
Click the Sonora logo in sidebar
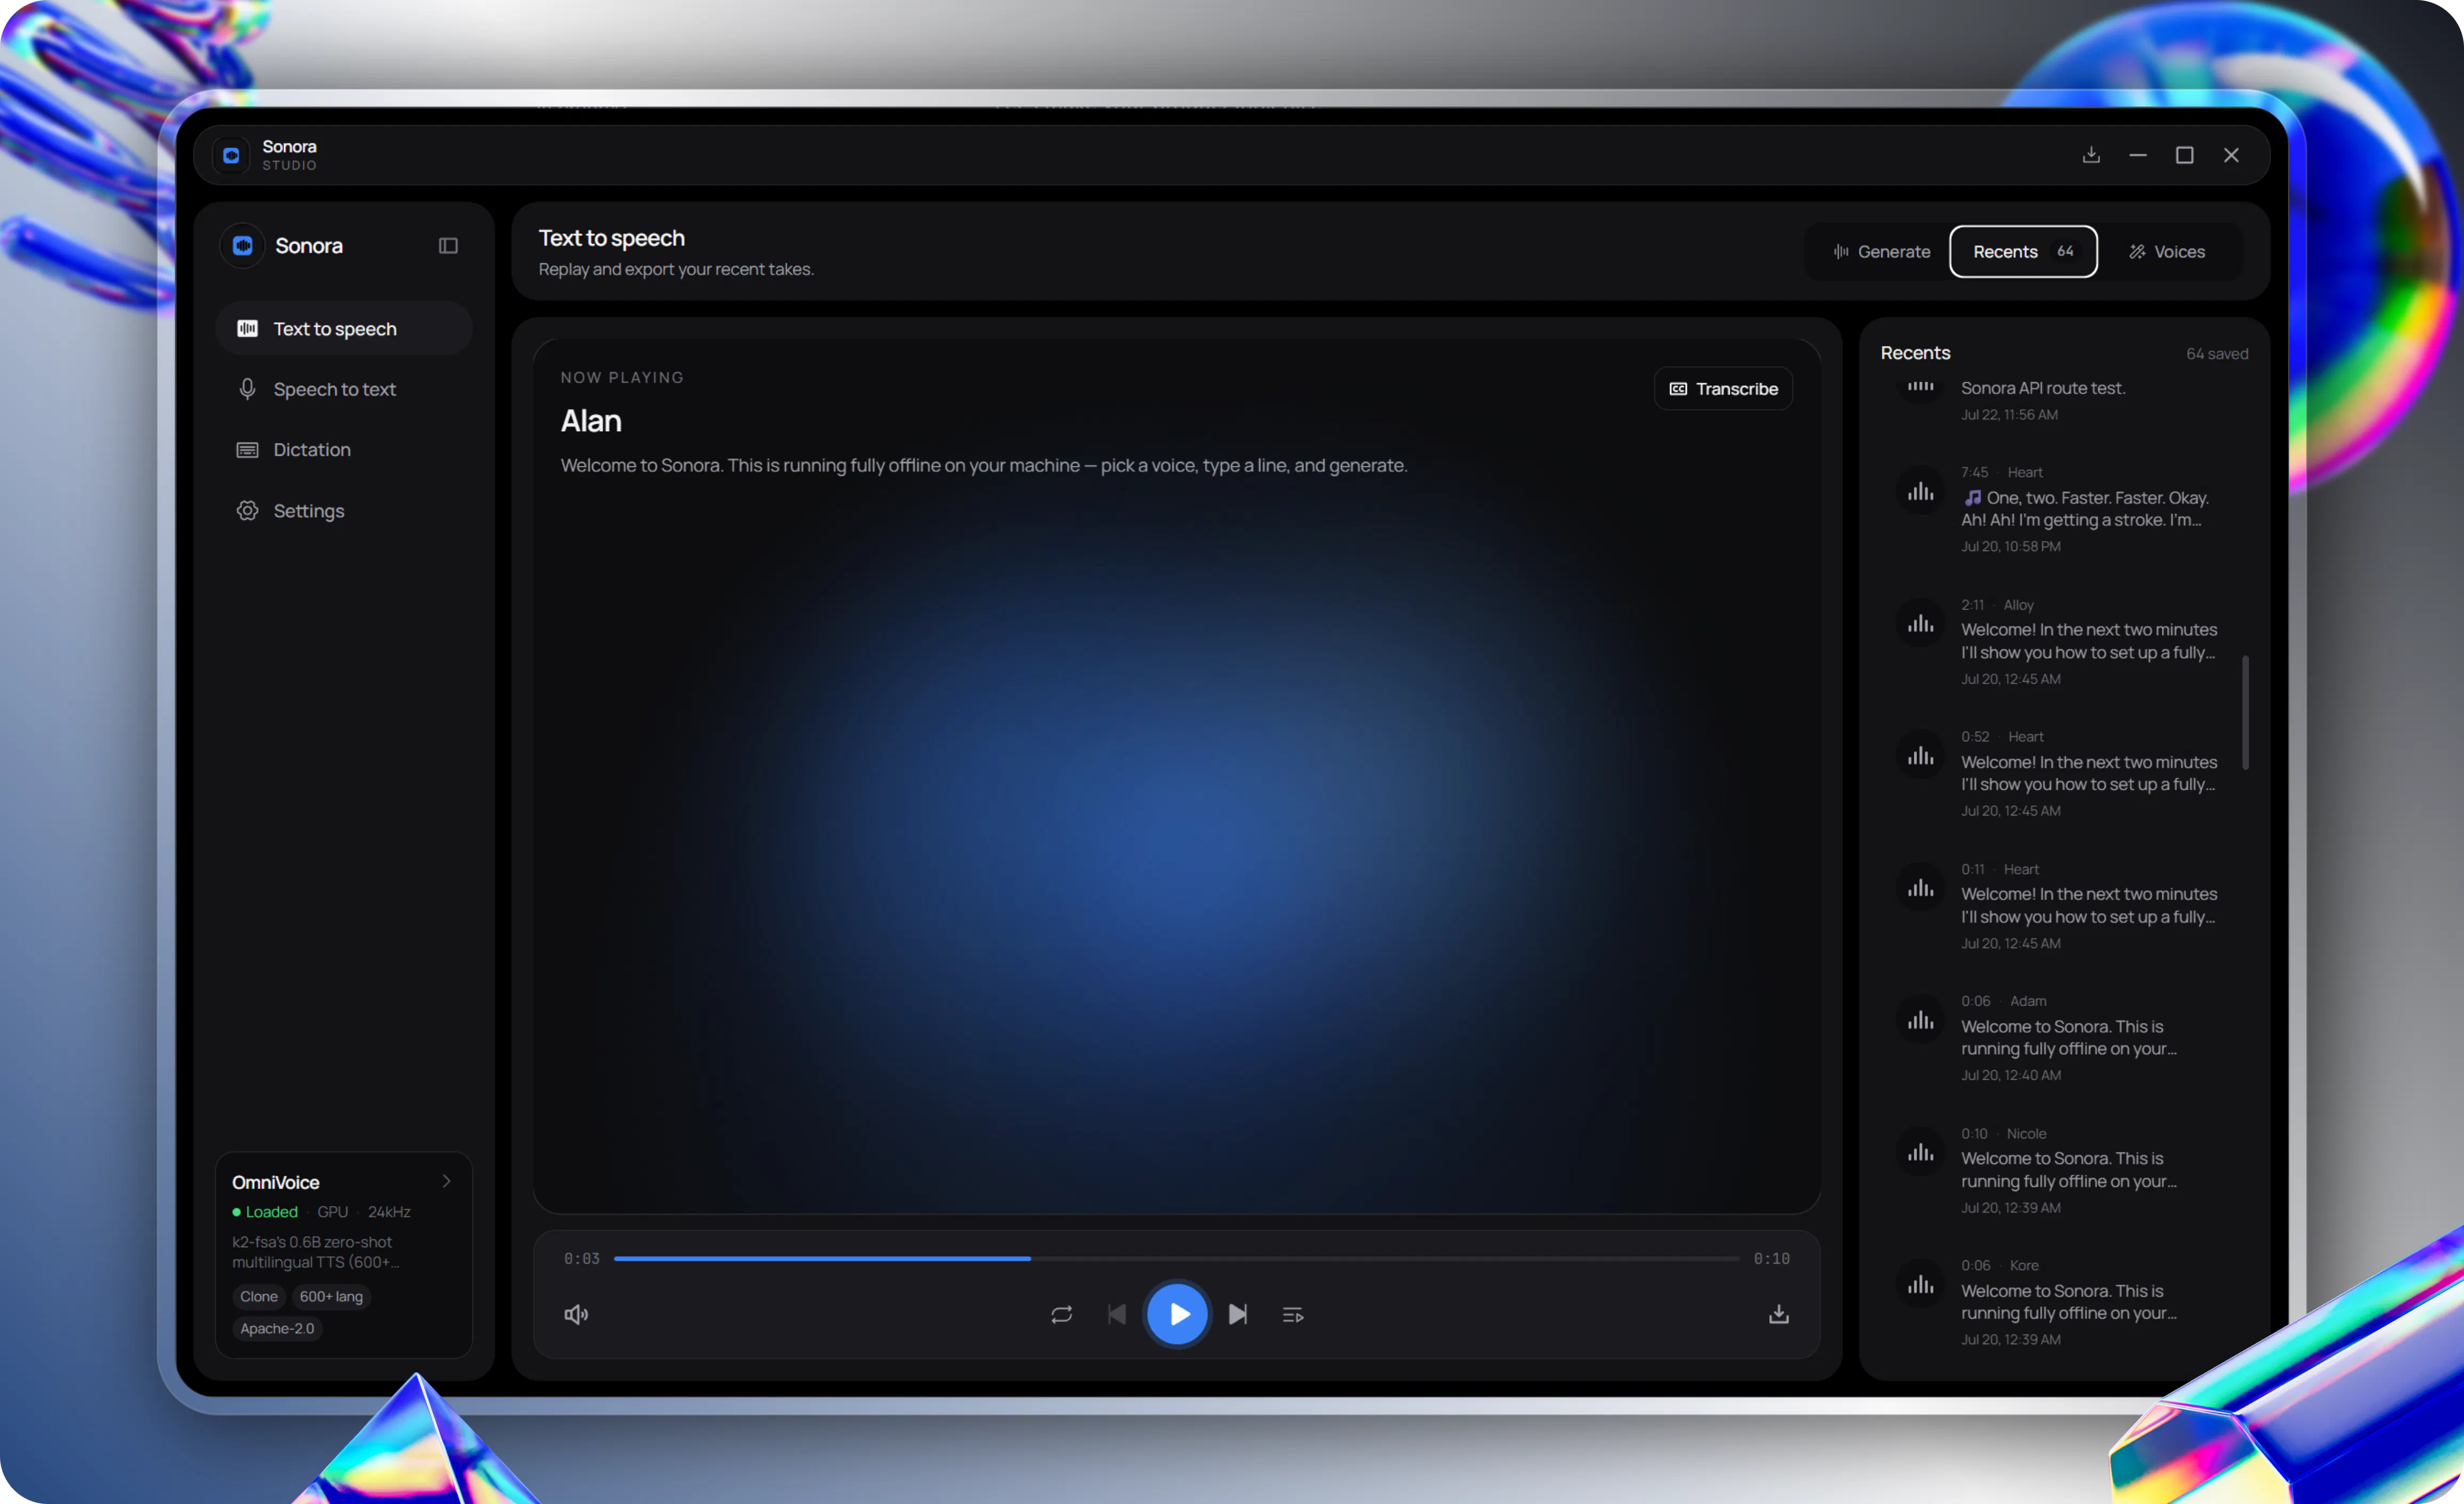(x=242, y=246)
